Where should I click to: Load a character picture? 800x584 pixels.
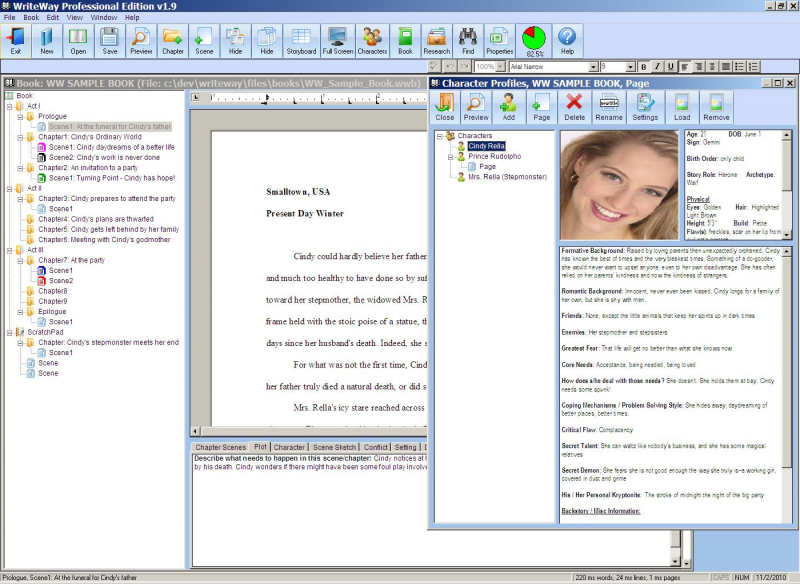coord(682,107)
